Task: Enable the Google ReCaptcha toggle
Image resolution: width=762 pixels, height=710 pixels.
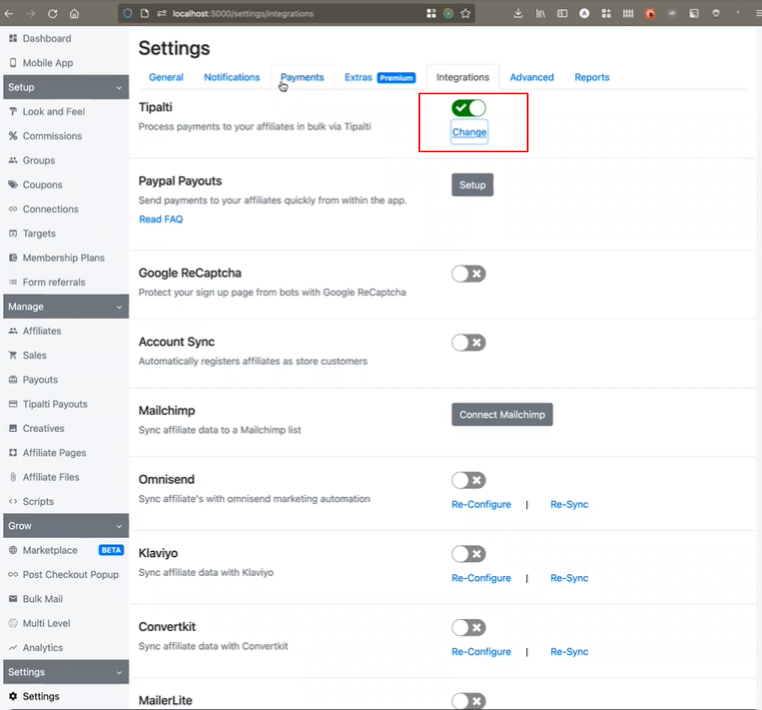Action: tap(468, 274)
